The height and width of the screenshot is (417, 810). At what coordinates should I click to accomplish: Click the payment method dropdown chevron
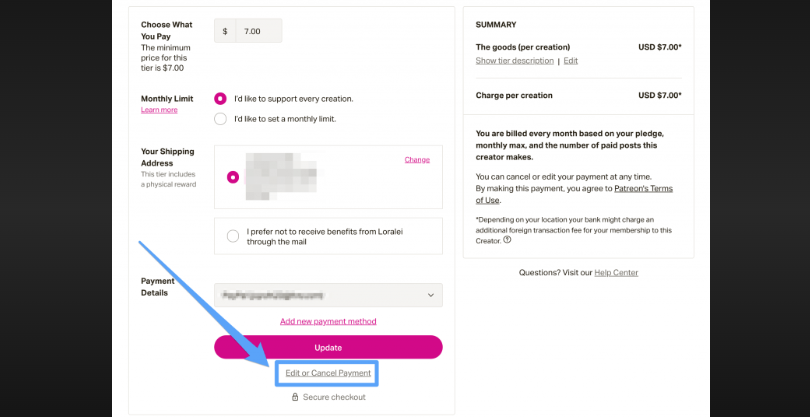click(x=431, y=295)
